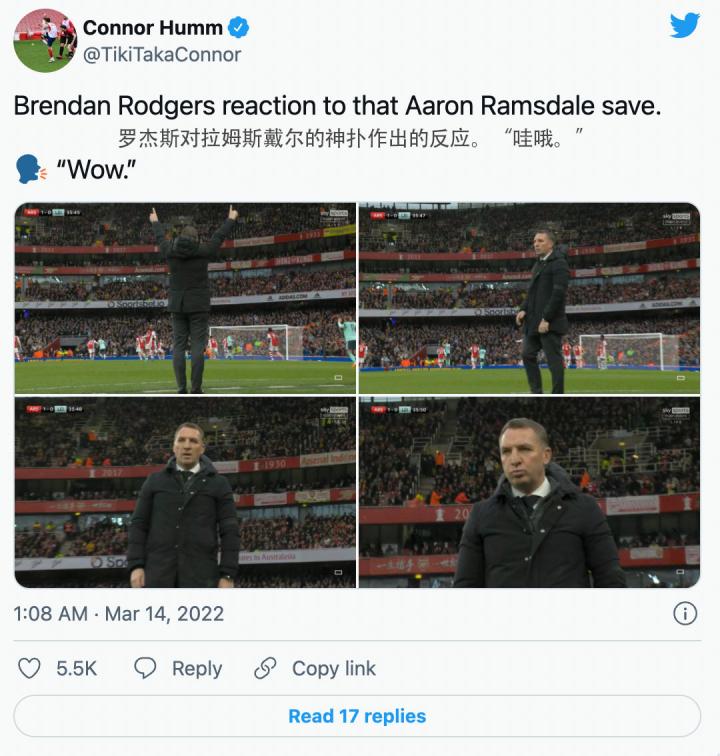720x756 pixels.
Task: Click the "Reply" text label
Action: (x=197, y=669)
